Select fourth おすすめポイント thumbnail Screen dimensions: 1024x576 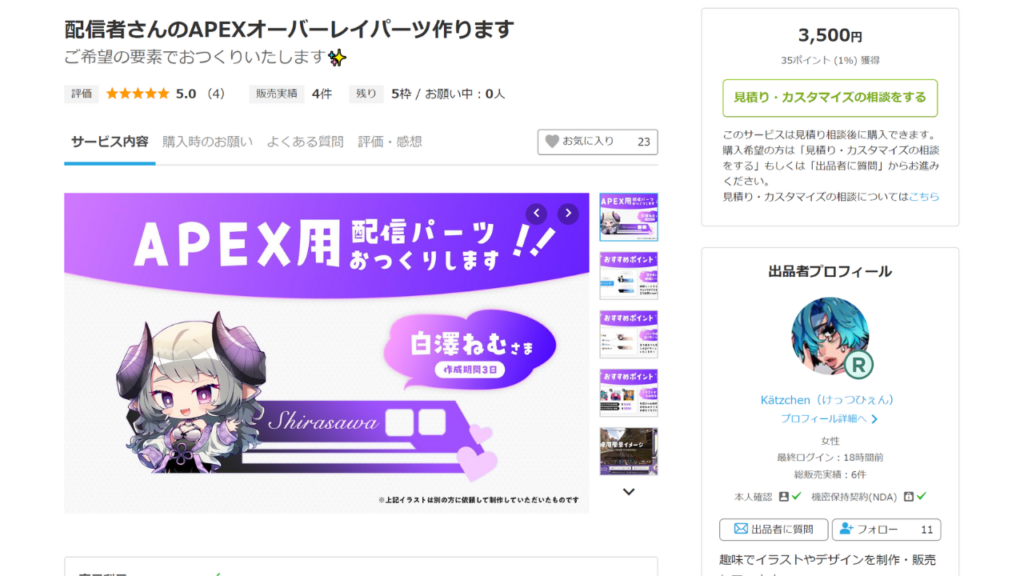[628, 392]
